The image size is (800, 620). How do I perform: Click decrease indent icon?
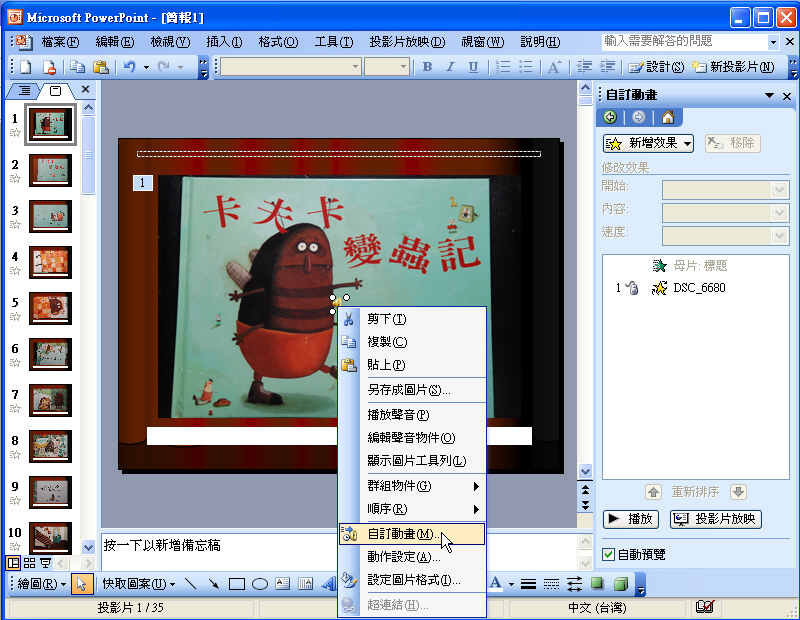584,67
